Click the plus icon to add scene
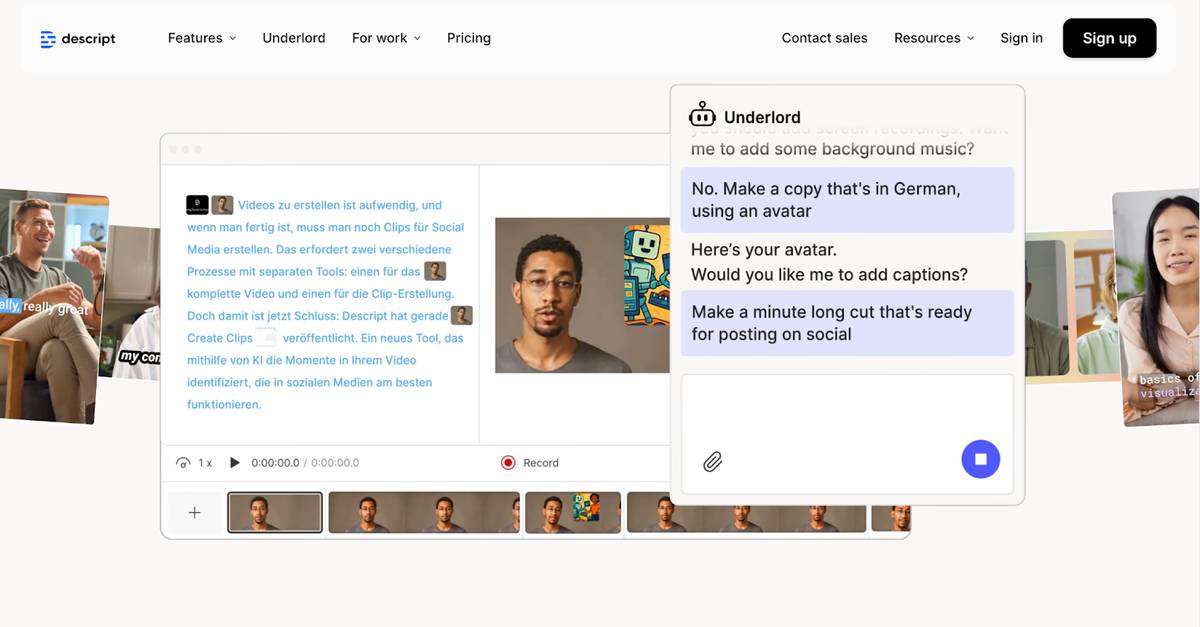Screen dimensions: 1200x627 194,512
